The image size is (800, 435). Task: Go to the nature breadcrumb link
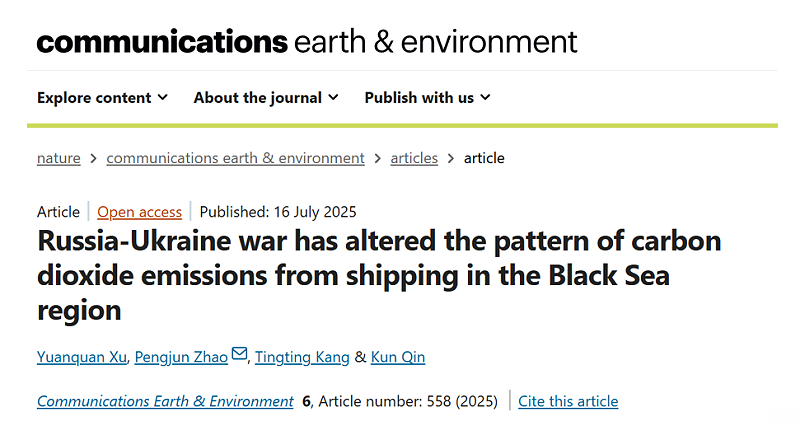pos(59,158)
